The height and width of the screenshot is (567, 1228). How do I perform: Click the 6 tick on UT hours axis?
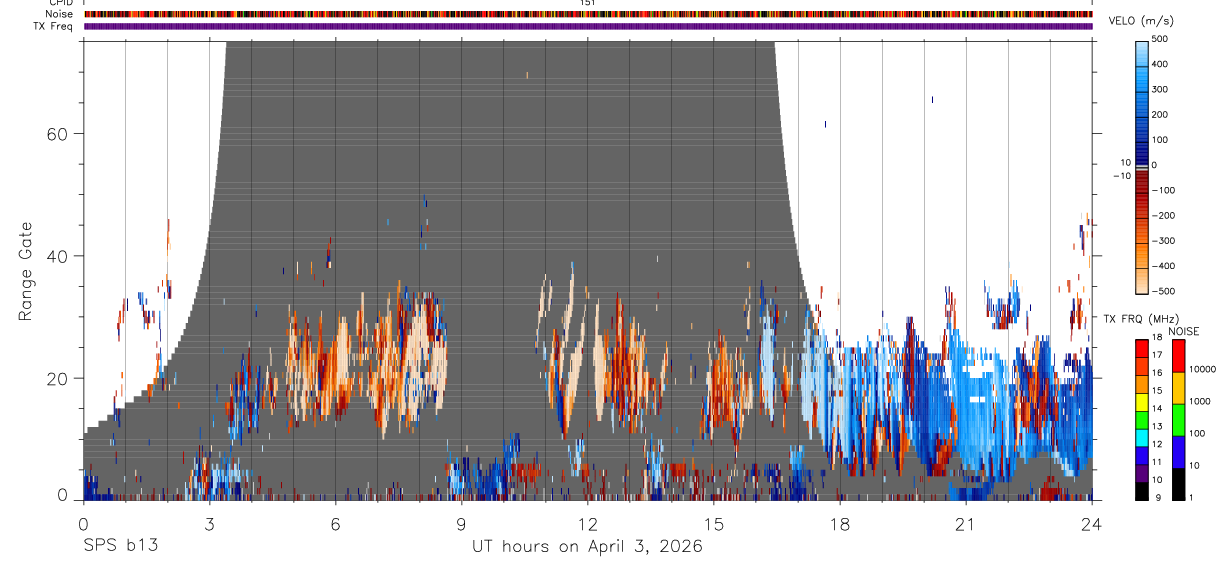coord(335,523)
